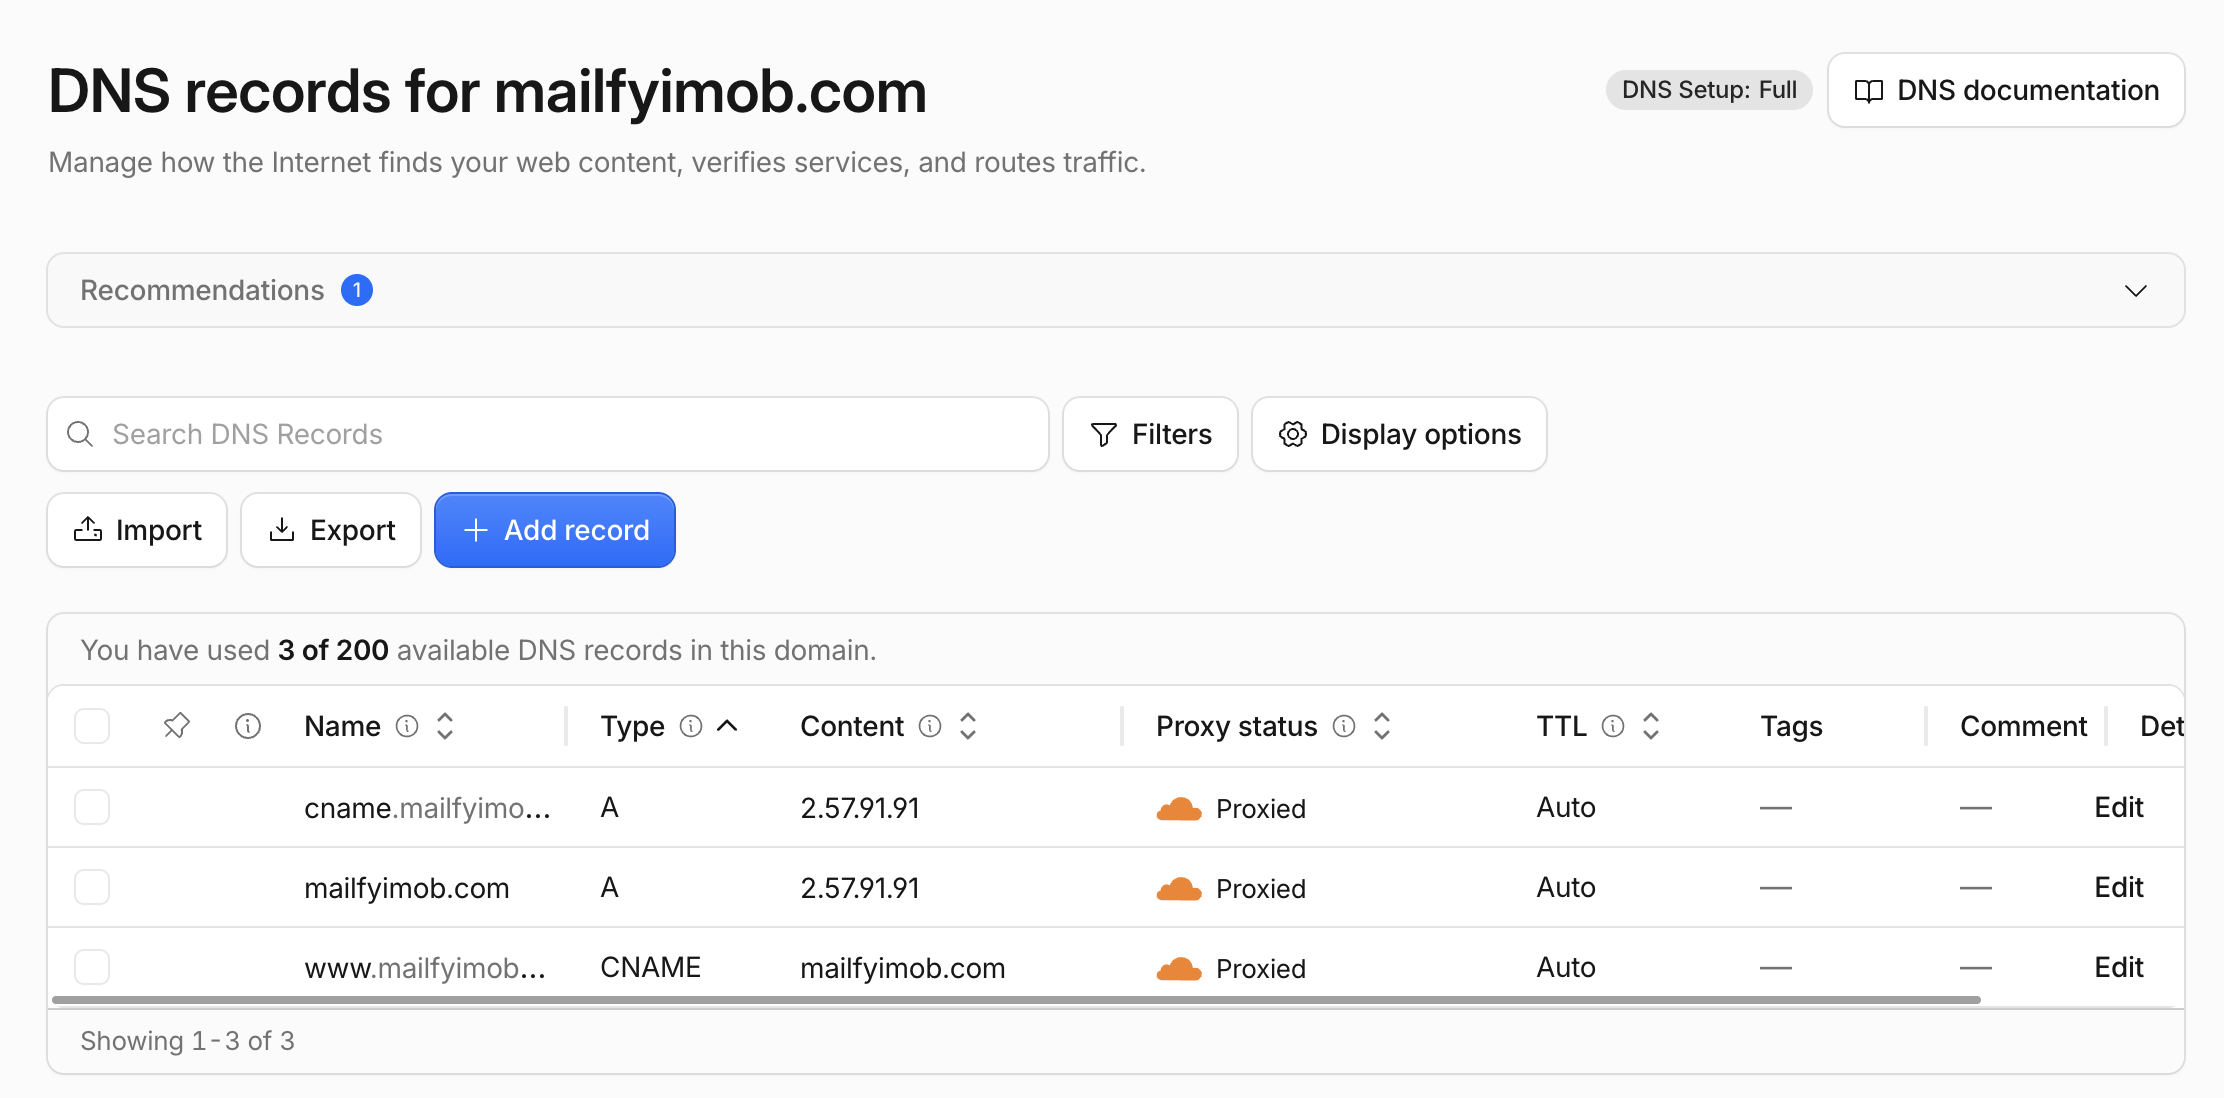Select the www.mailfyimob... CNAME record checkbox

(92, 967)
